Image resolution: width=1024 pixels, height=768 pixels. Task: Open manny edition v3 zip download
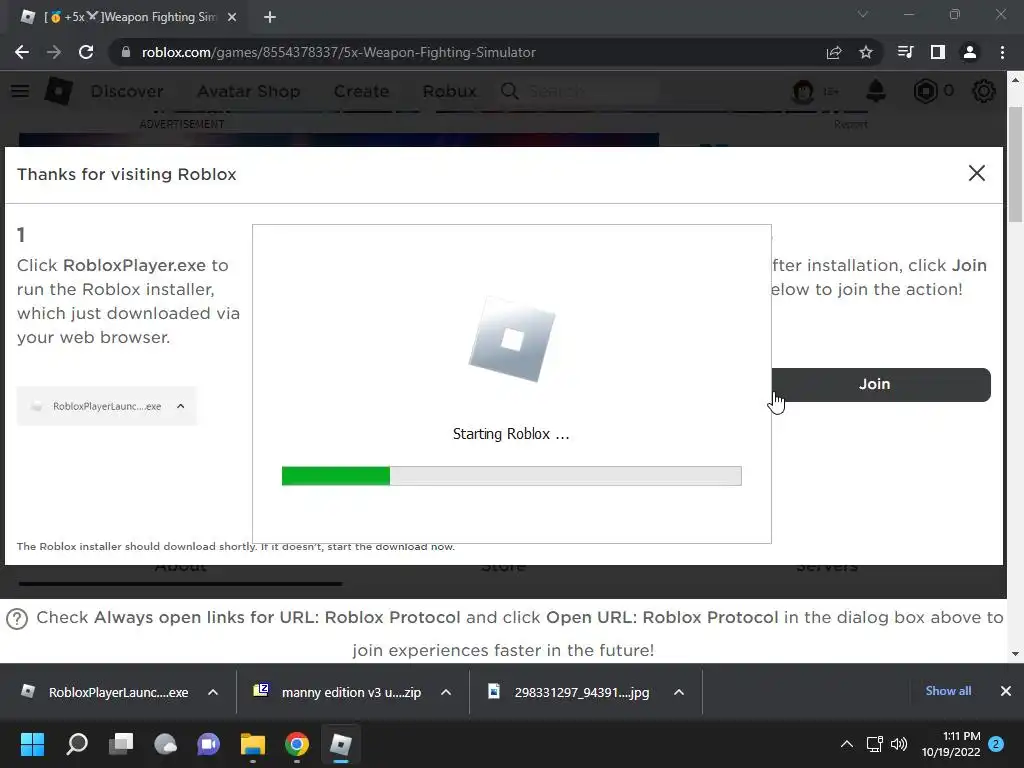coord(338,692)
